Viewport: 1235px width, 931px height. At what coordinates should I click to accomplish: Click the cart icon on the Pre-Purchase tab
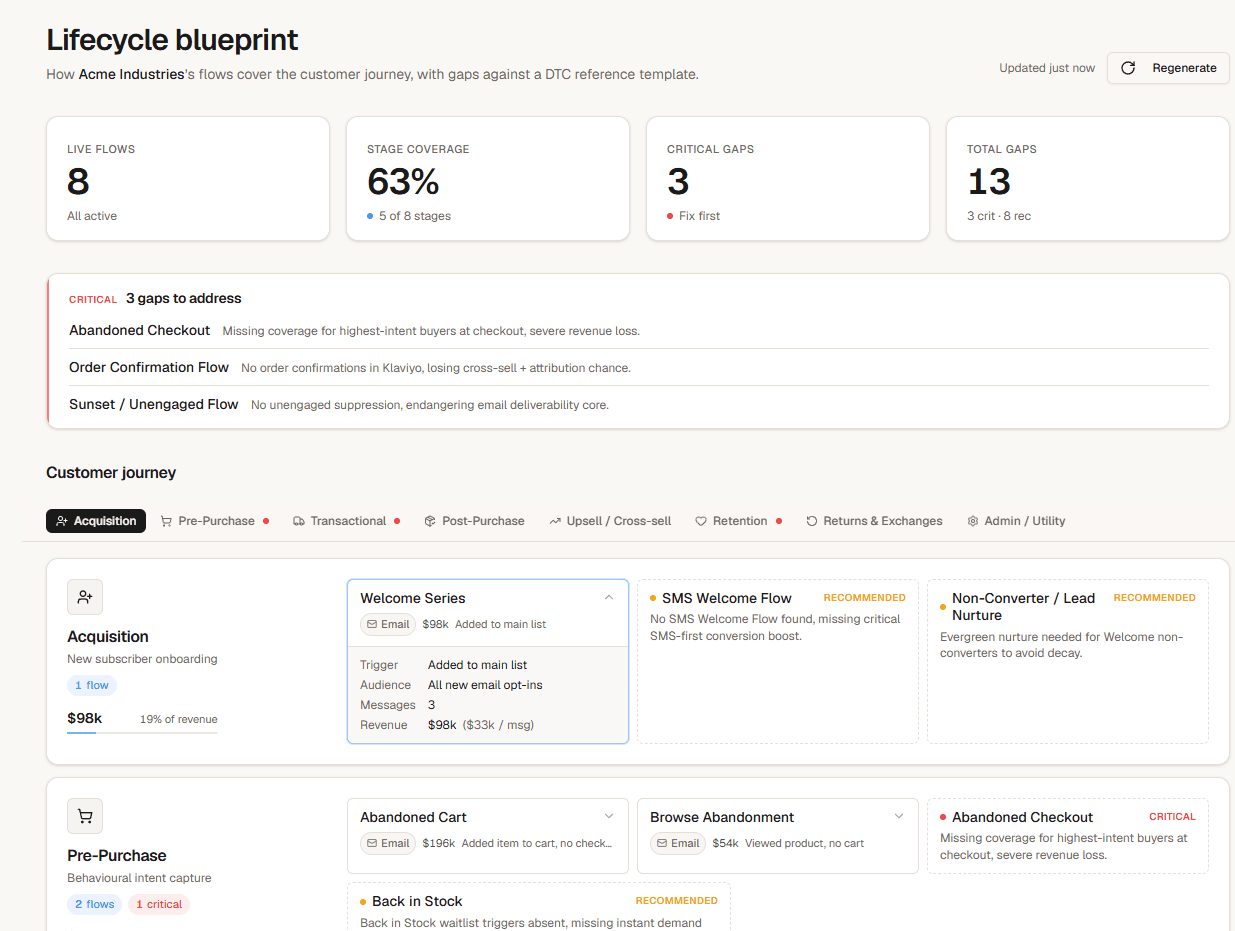166,521
